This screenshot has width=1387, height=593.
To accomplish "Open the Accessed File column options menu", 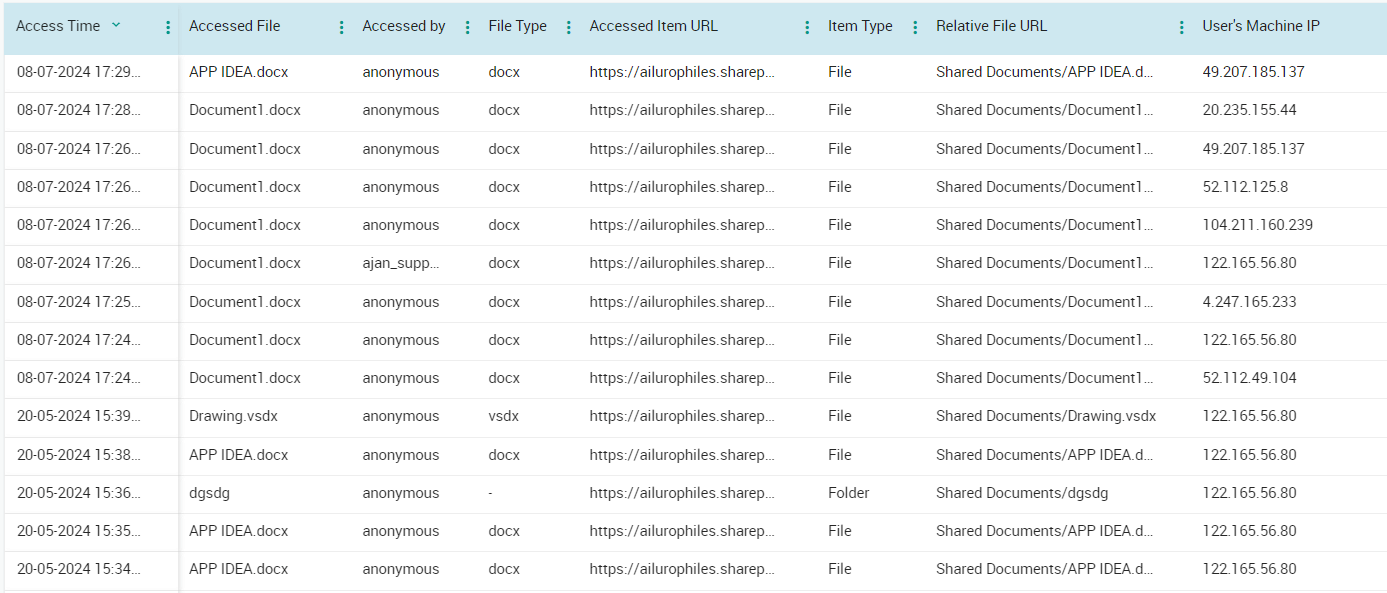I will tap(342, 28).
